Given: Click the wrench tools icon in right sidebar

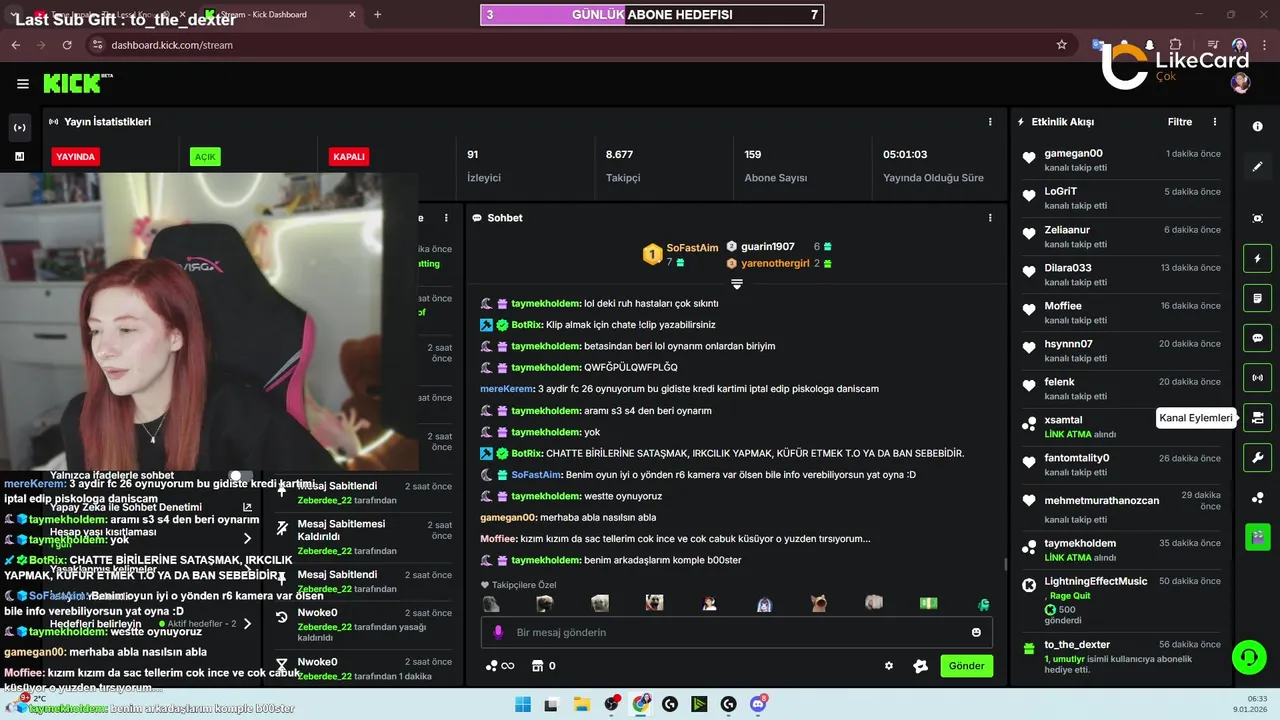Looking at the screenshot, I should (x=1258, y=458).
